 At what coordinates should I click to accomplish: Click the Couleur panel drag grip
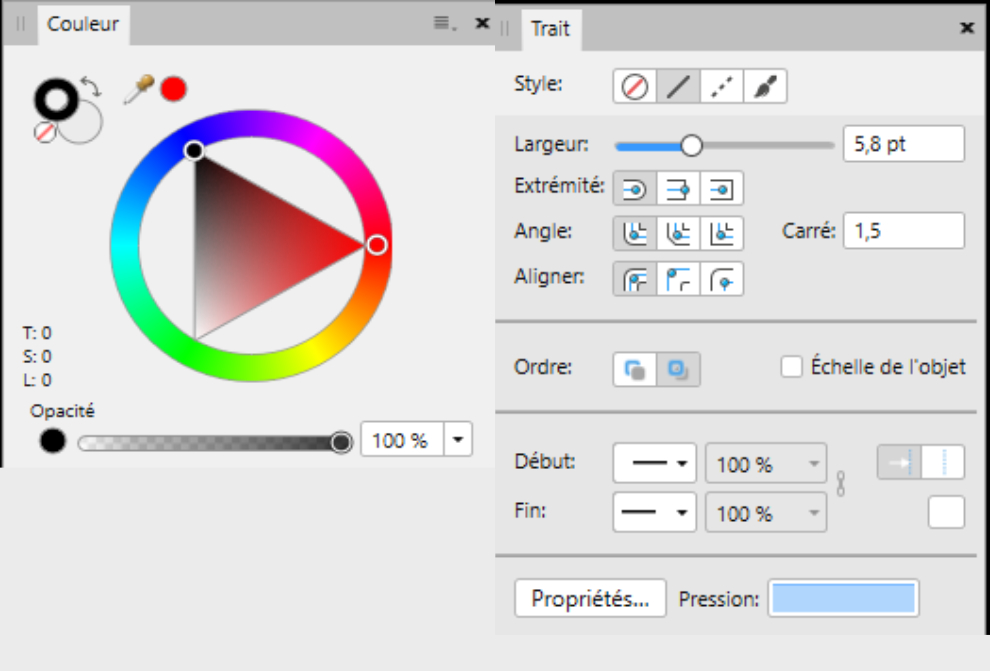(20, 24)
